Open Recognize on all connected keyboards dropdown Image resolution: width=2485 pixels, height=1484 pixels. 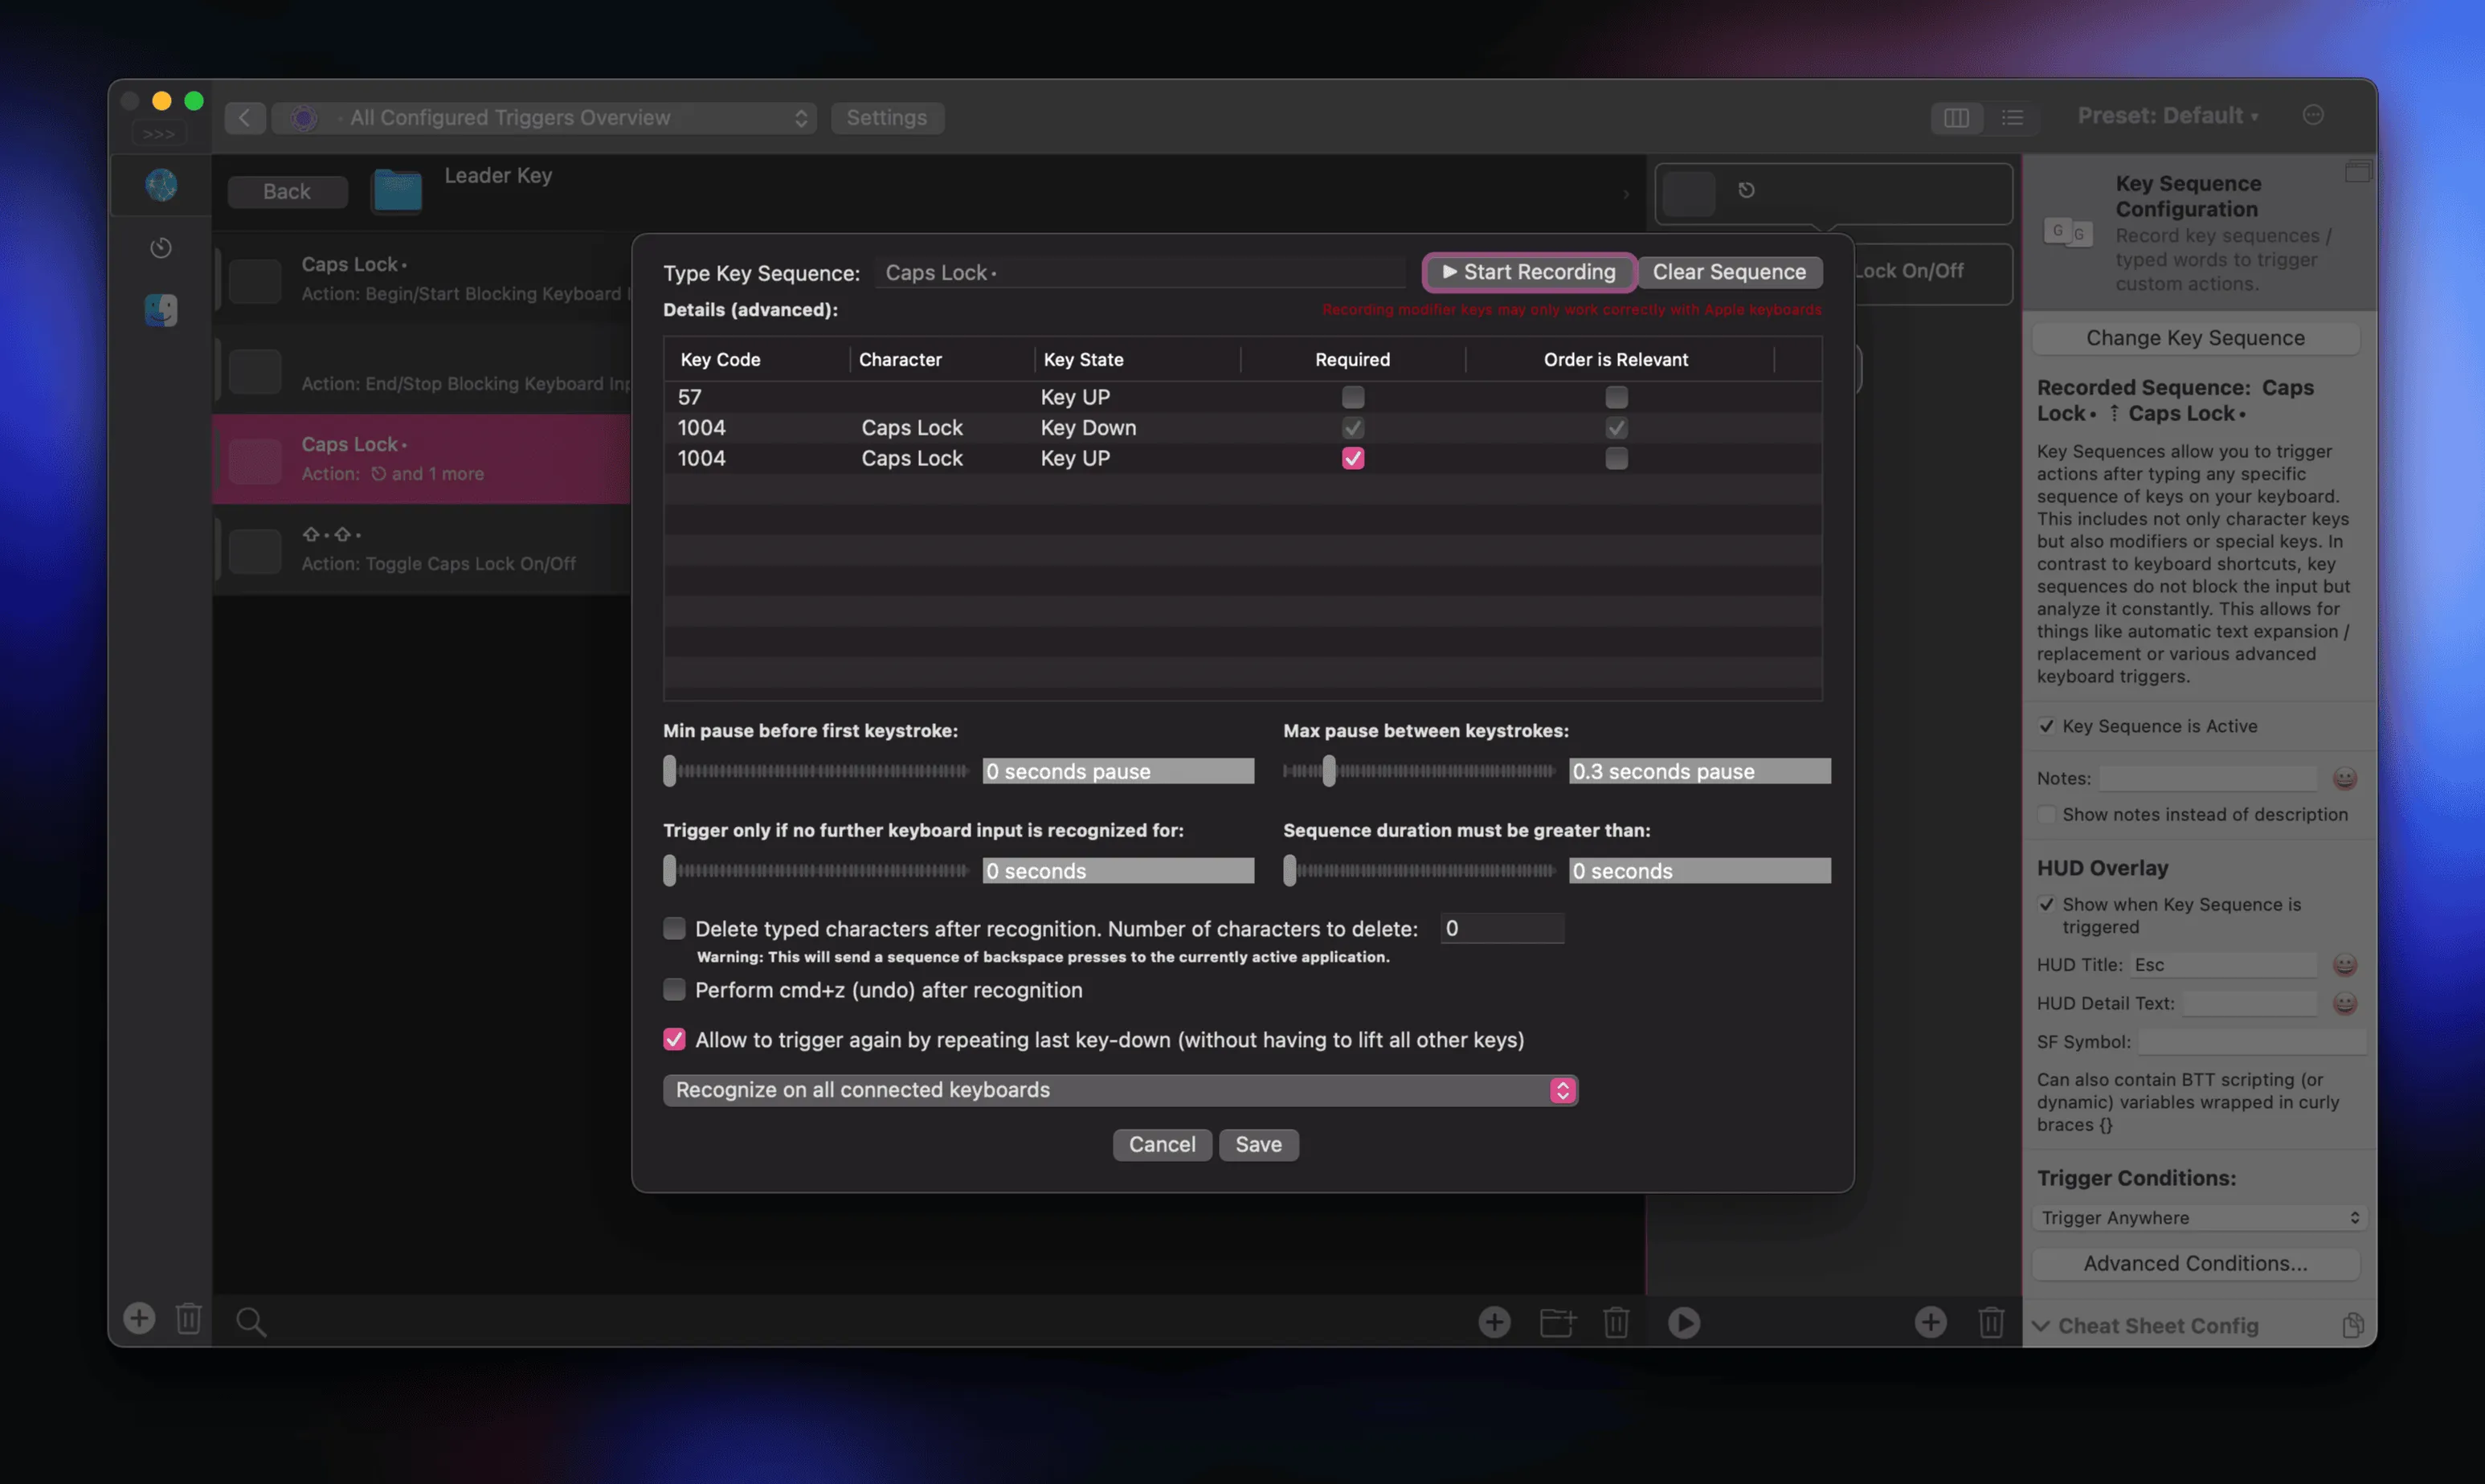coord(1119,1090)
